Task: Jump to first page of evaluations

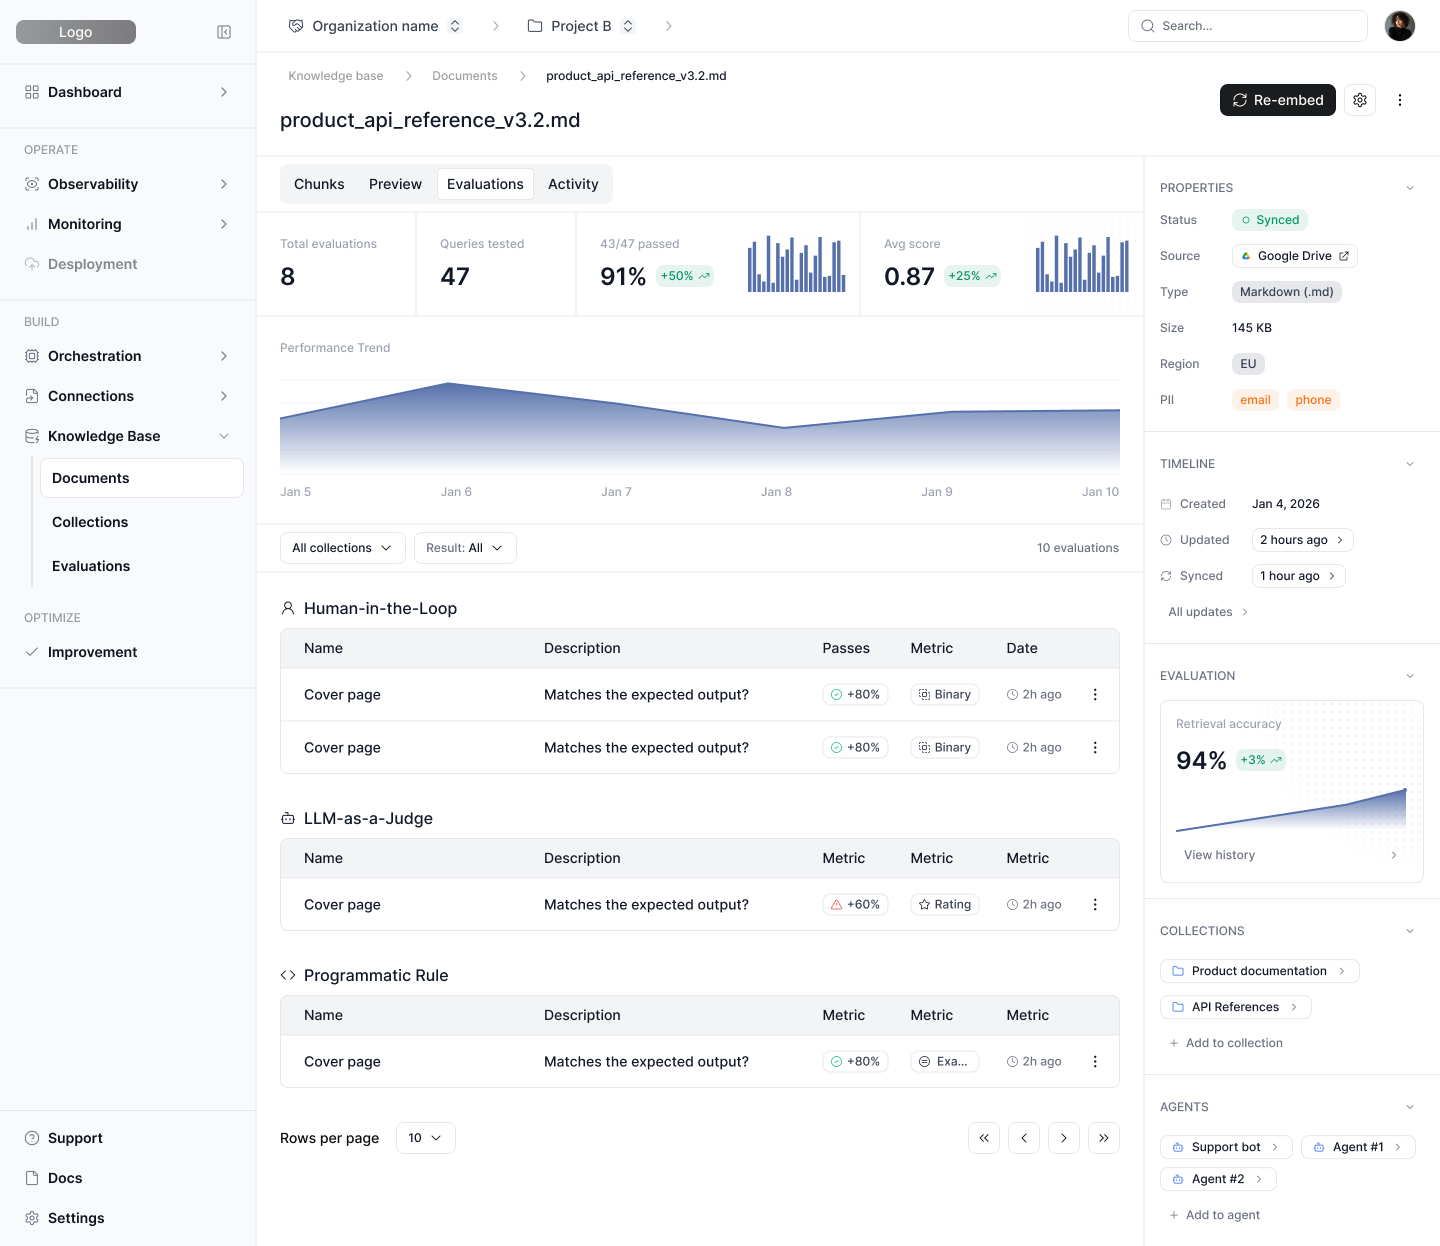Action: point(984,1138)
